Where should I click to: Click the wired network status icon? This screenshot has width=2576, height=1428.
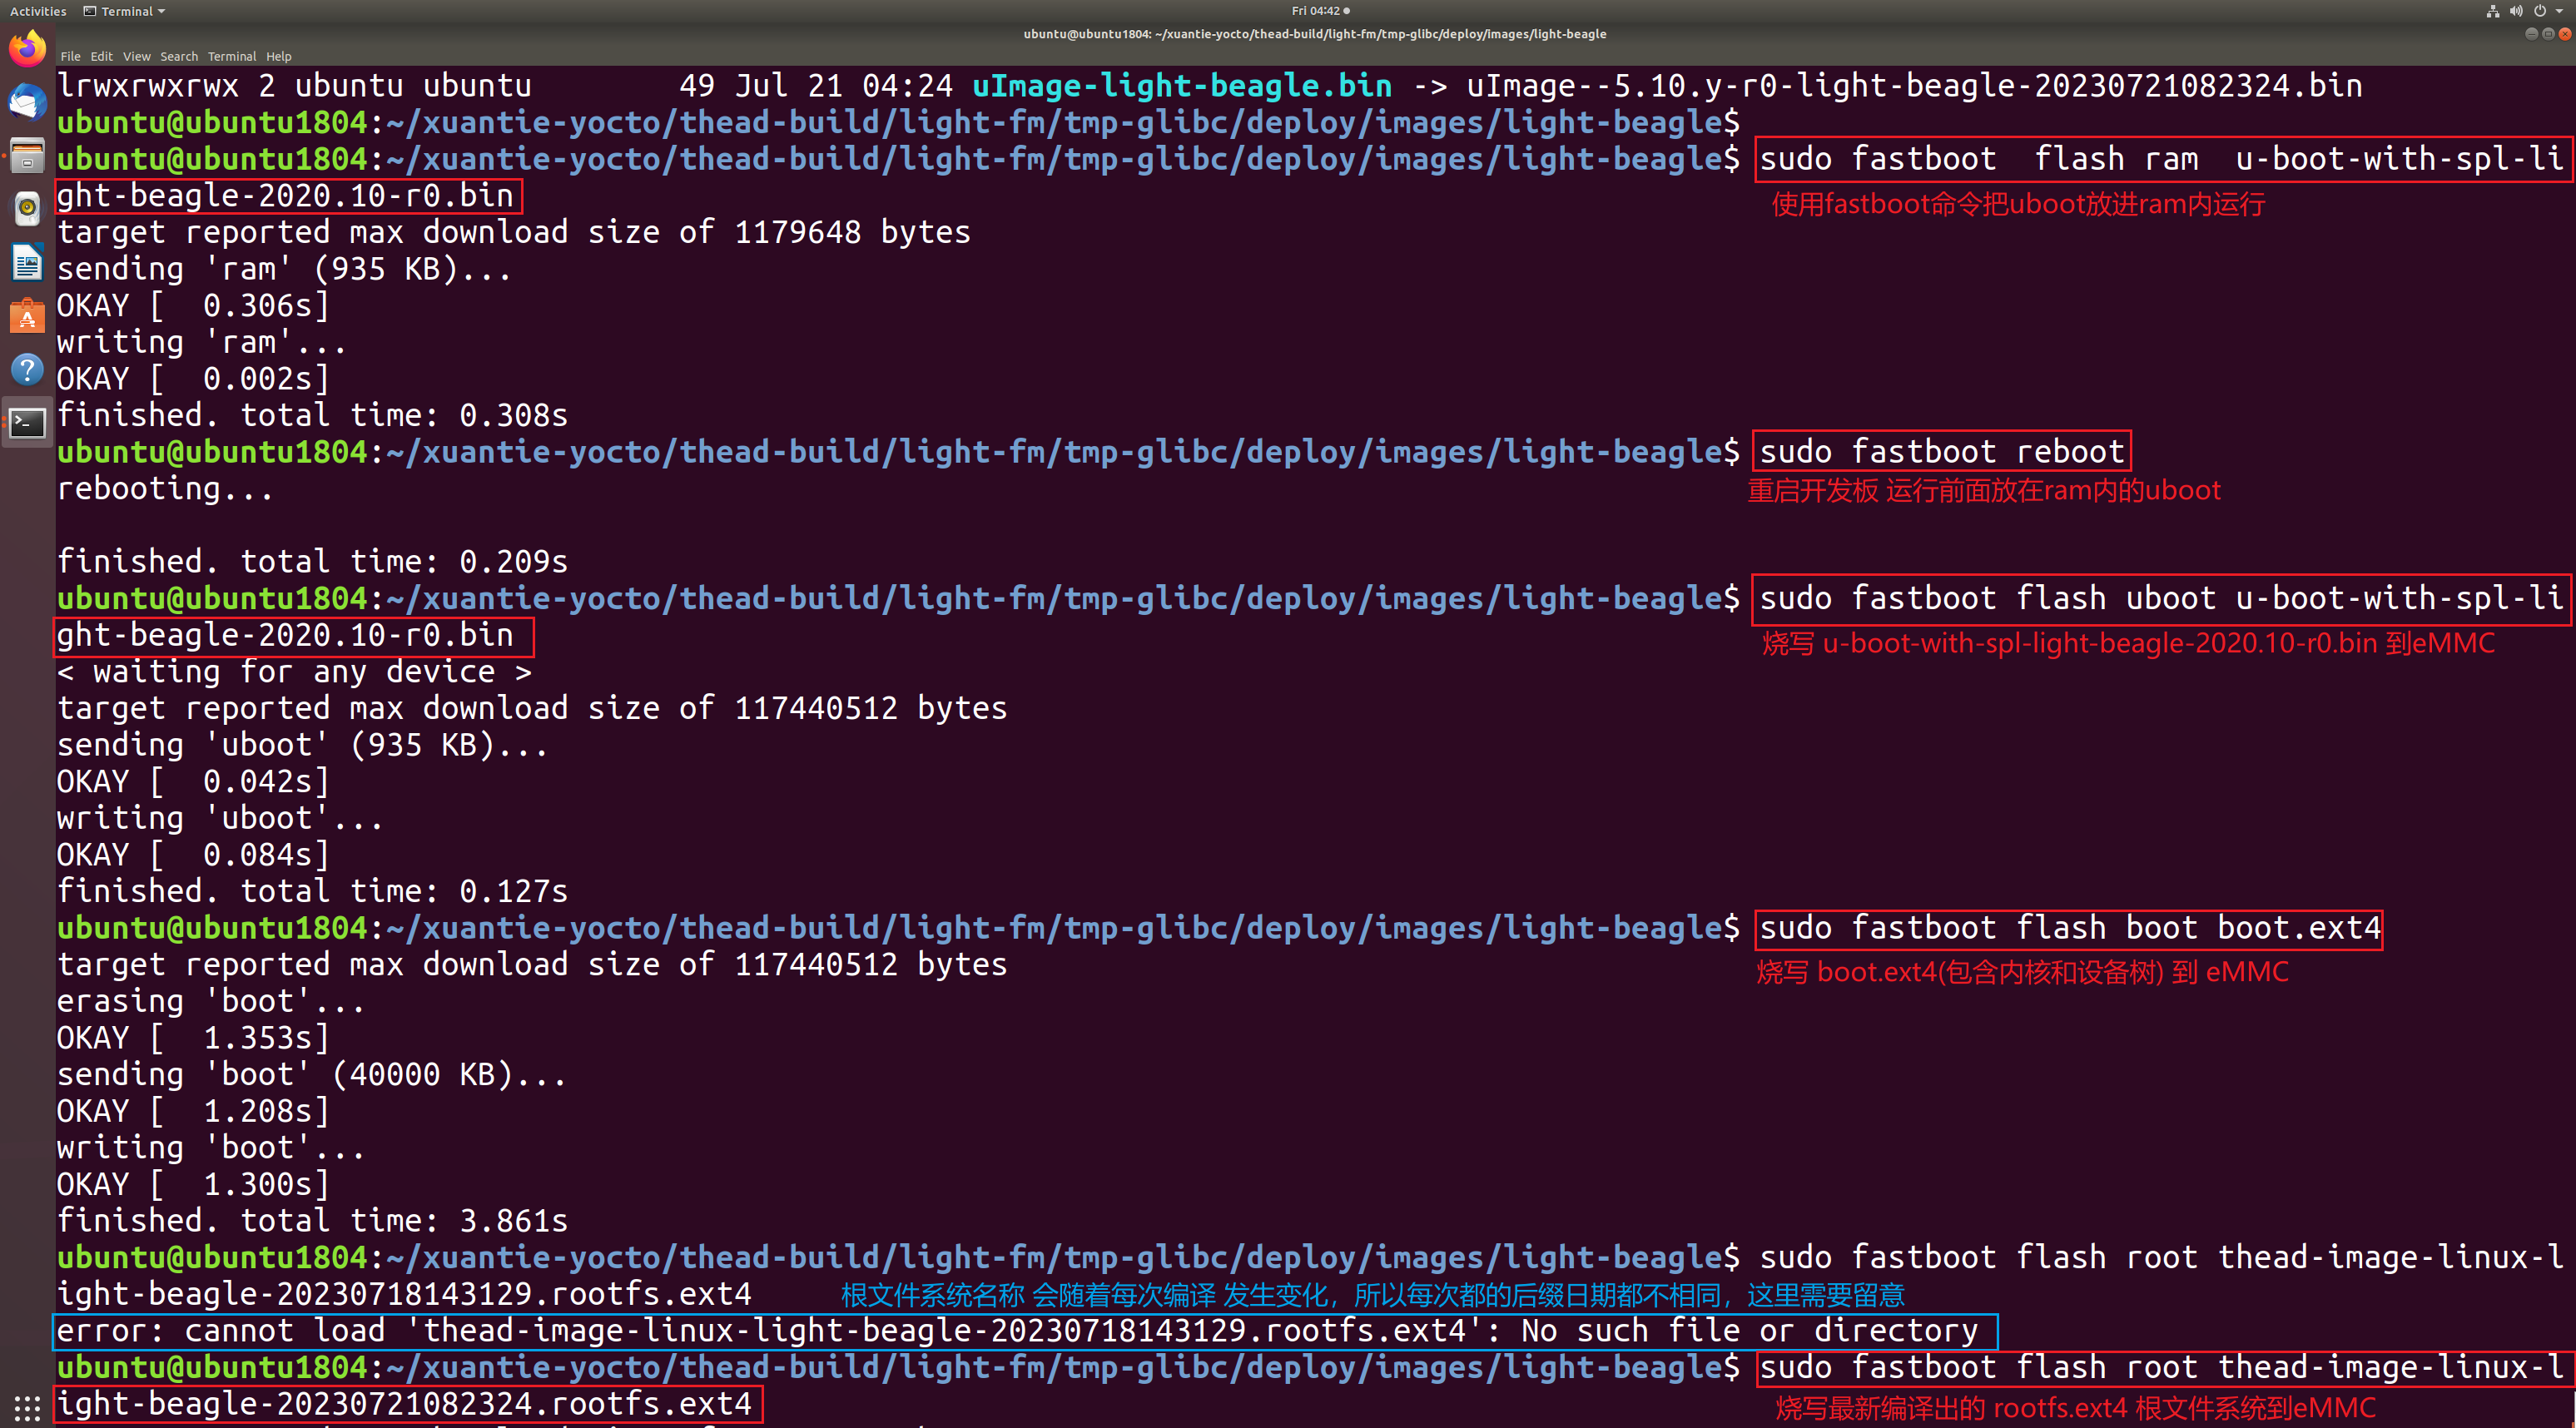click(2492, 11)
